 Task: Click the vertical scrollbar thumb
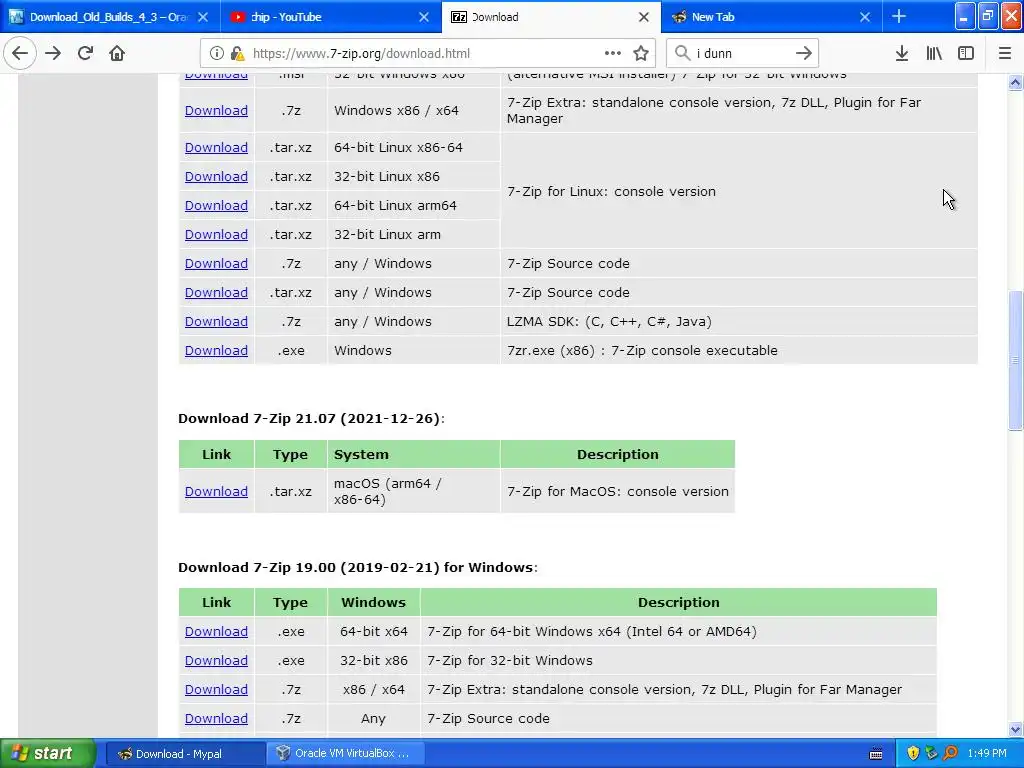1015,360
